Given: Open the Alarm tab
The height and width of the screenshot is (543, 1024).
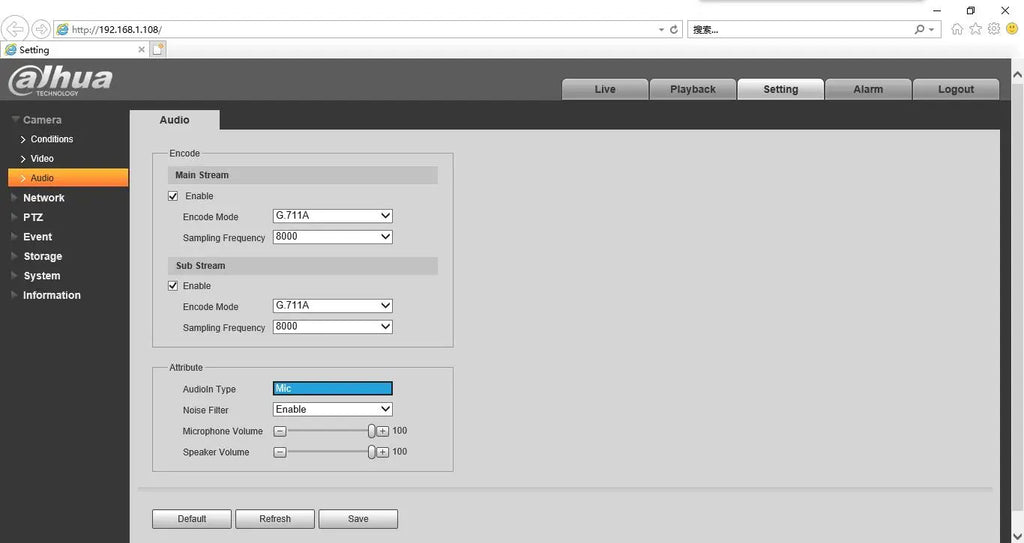Looking at the screenshot, I should (x=867, y=89).
